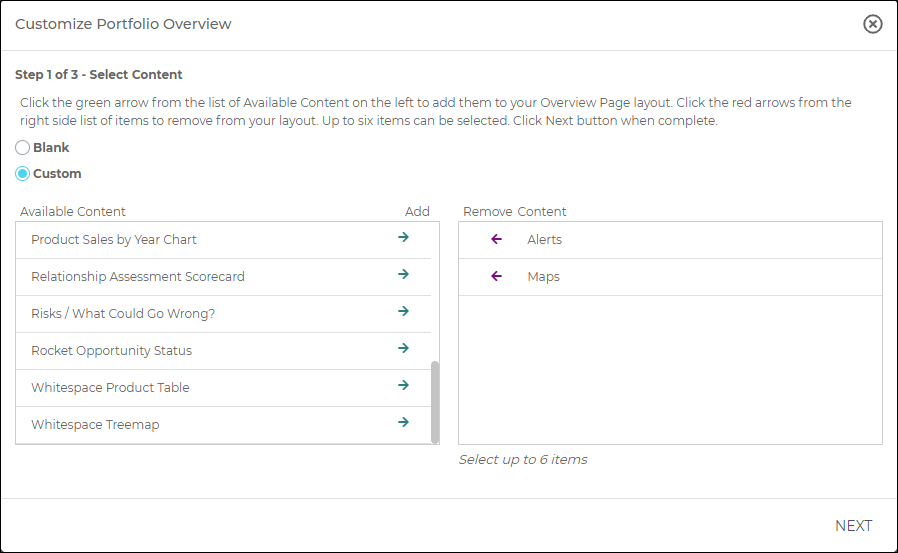Select Product Sales by Year Chart item

coord(114,240)
